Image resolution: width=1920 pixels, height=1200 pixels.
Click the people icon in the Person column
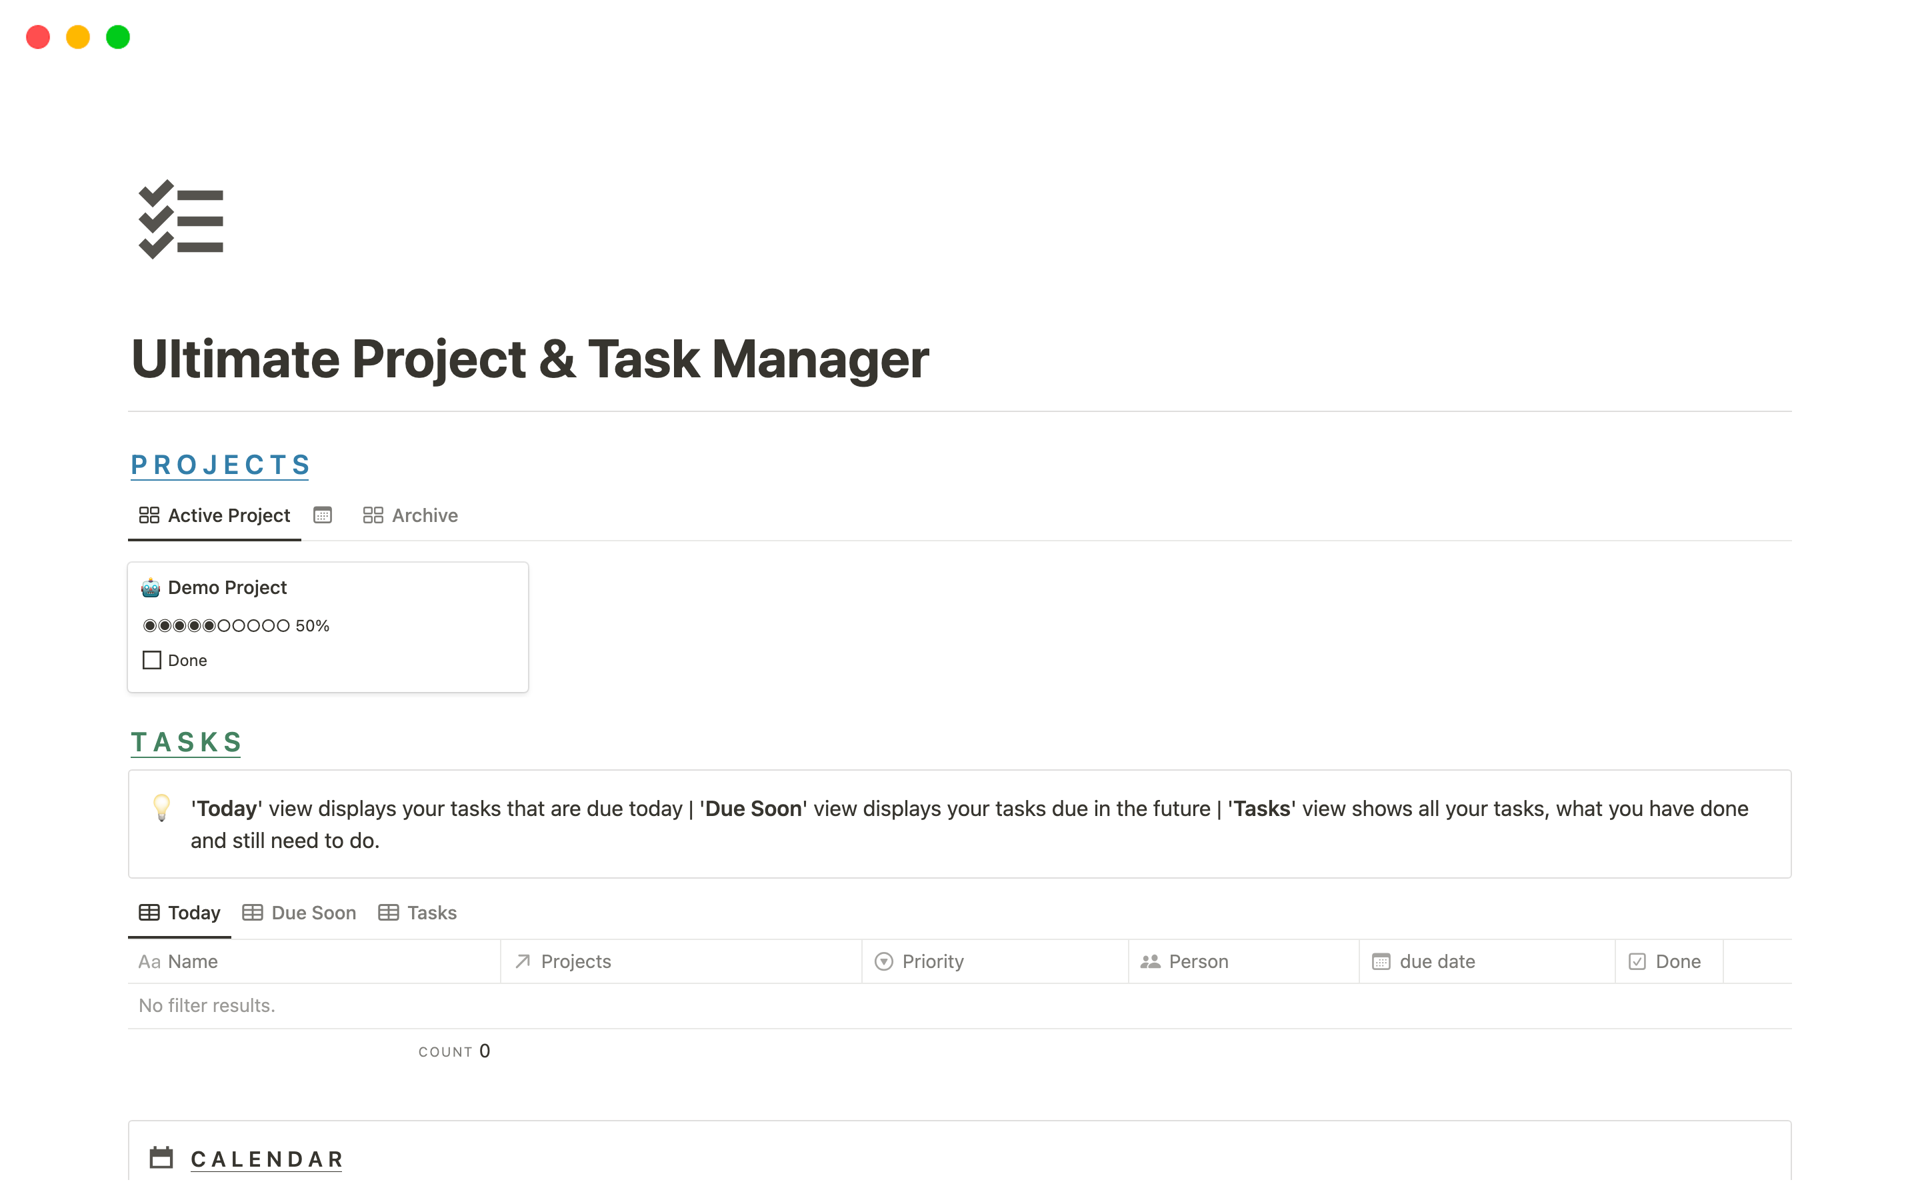[1148, 961]
